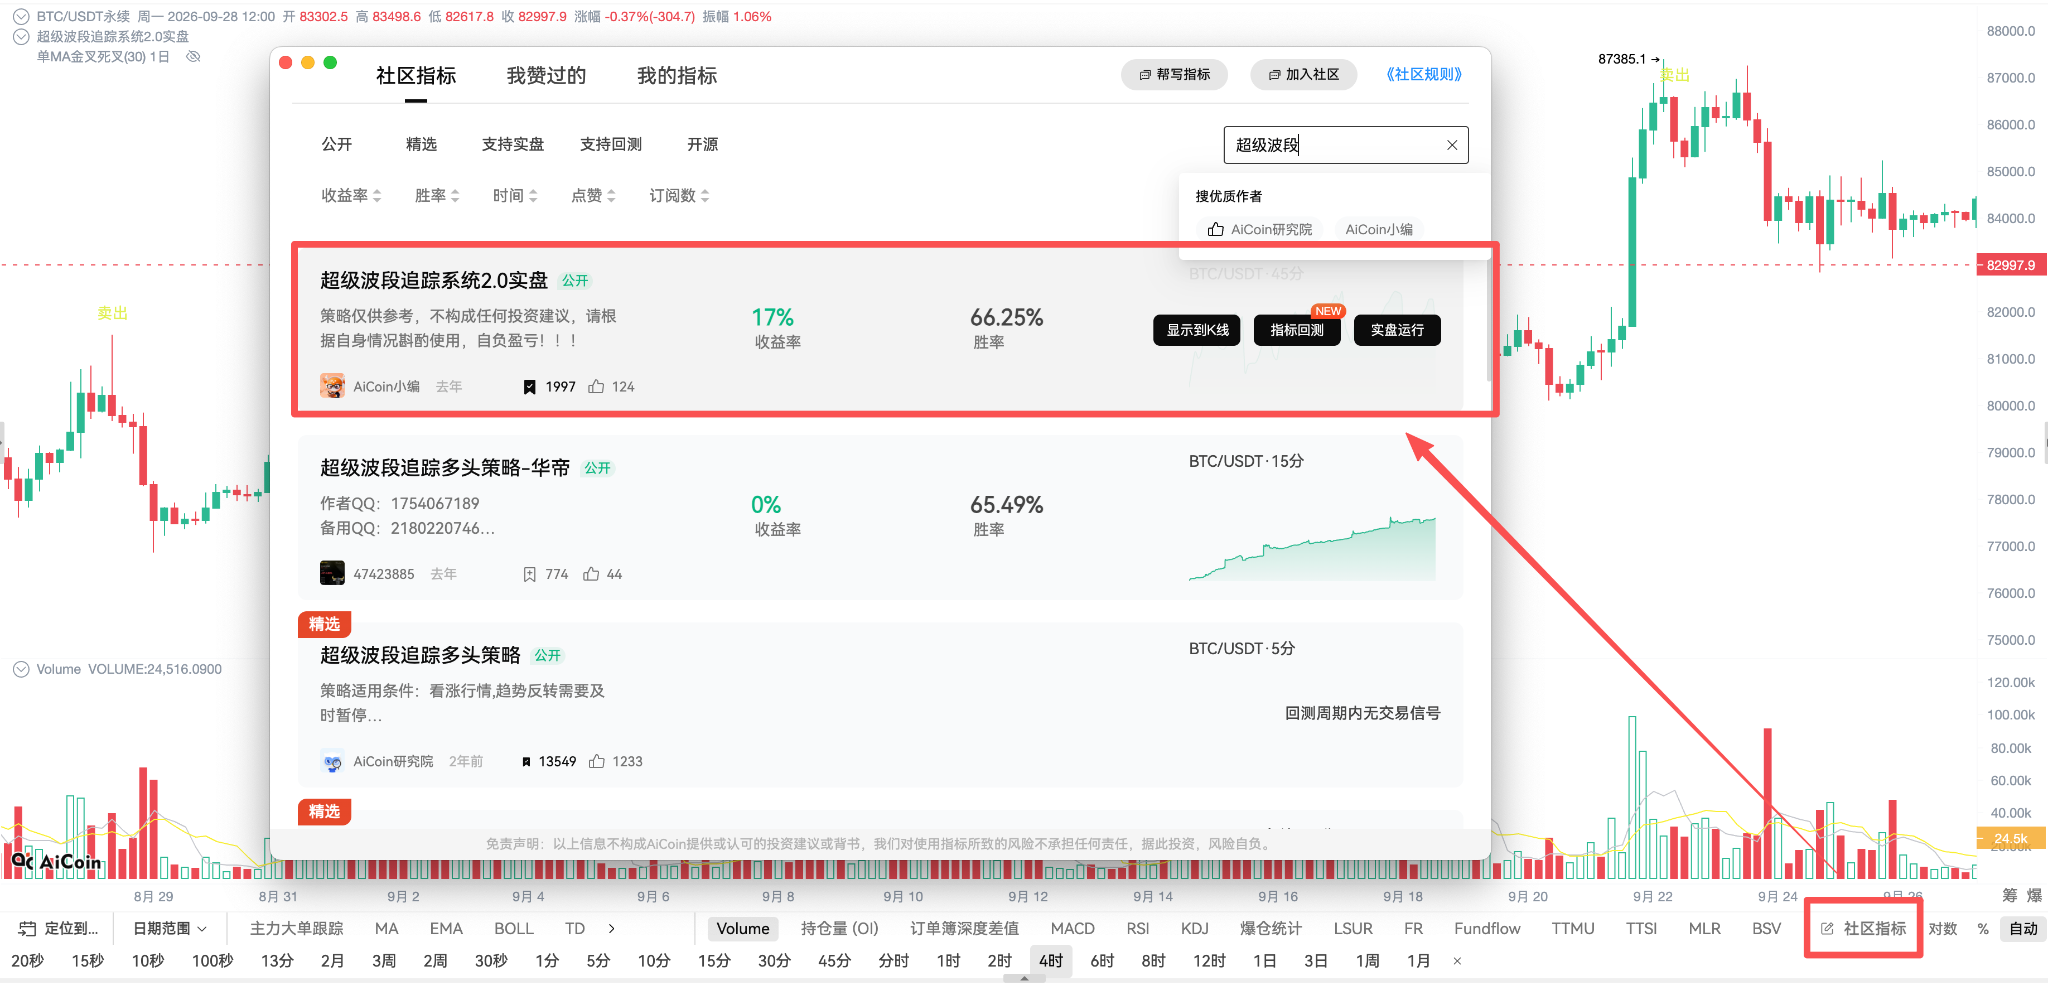The image size is (2048, 984).
Task: Click the thumbs-up icon showing 1233
Action: (597, 761)
